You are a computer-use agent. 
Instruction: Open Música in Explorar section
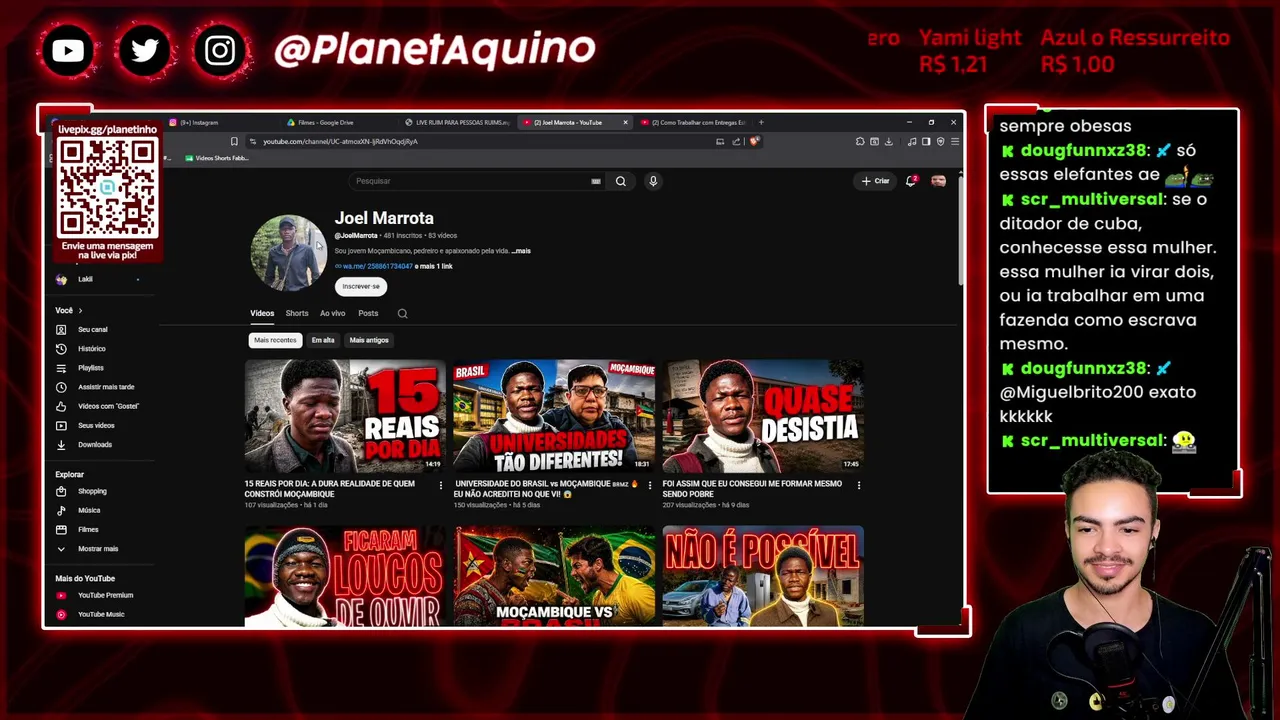coord(89,511)
